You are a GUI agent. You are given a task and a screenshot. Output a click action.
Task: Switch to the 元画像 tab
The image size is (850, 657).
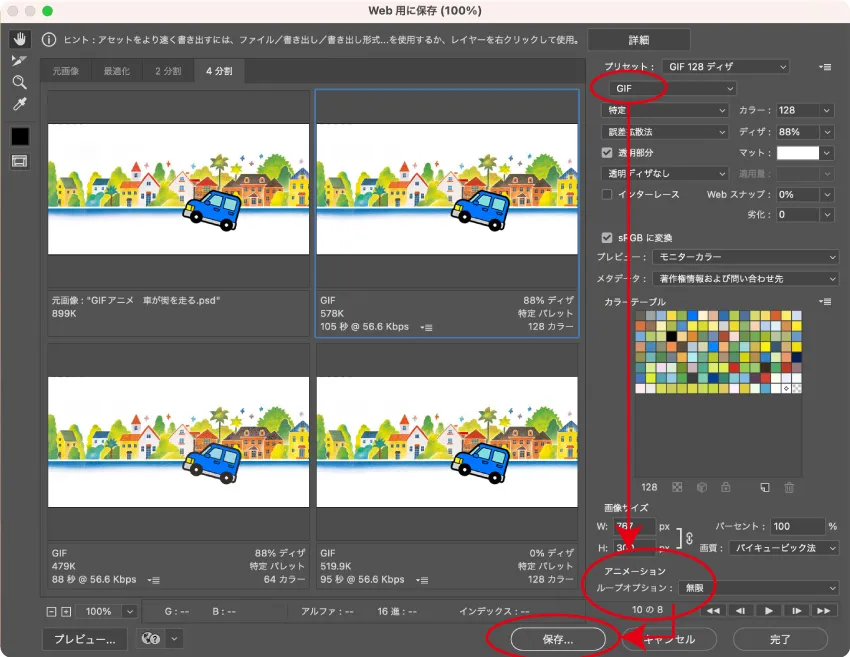pos(65,71)
